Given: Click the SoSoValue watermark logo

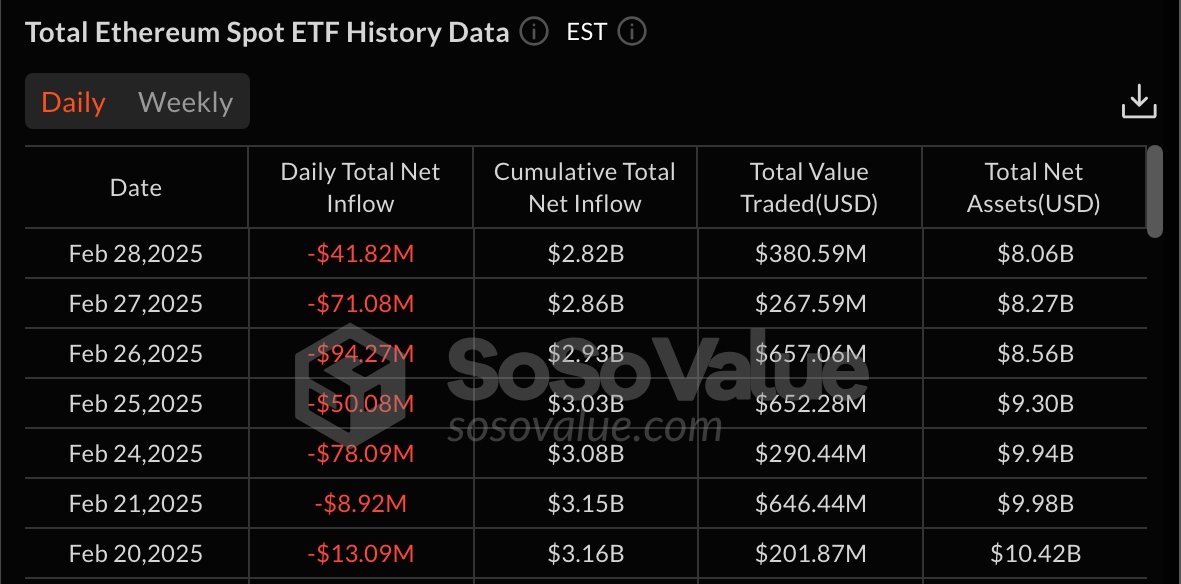Looking at the screenshot, I should pos(340,380).
